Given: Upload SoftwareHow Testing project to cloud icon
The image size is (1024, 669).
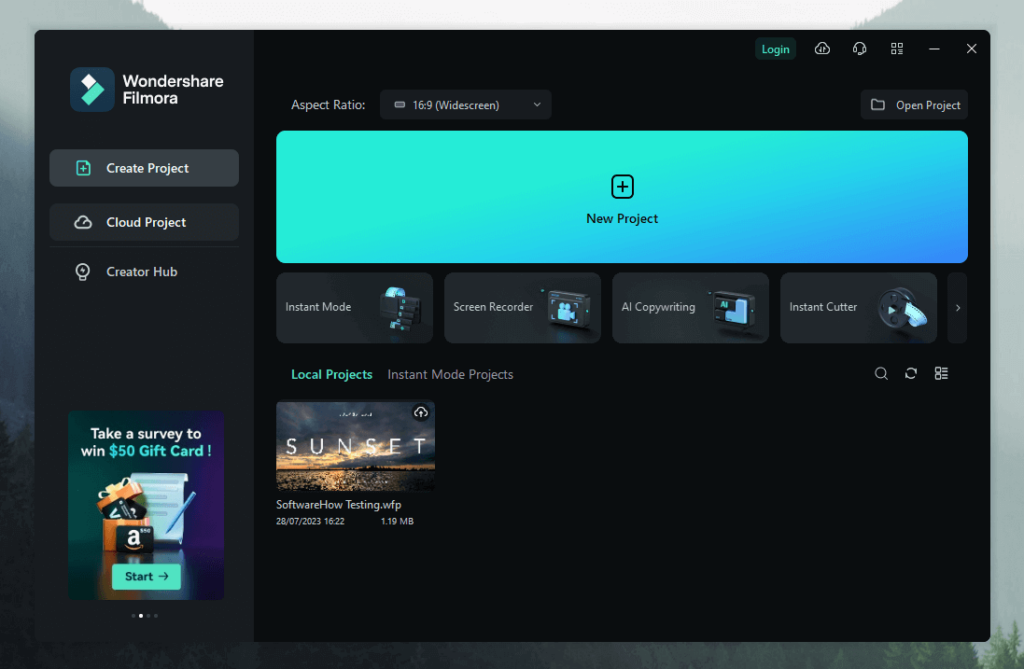Looking at the screenshot, I should [x=421, y=412].
